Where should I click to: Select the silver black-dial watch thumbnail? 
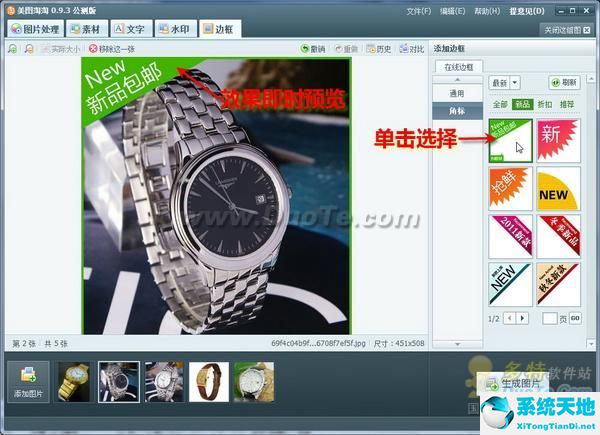[x=119, y=382]
